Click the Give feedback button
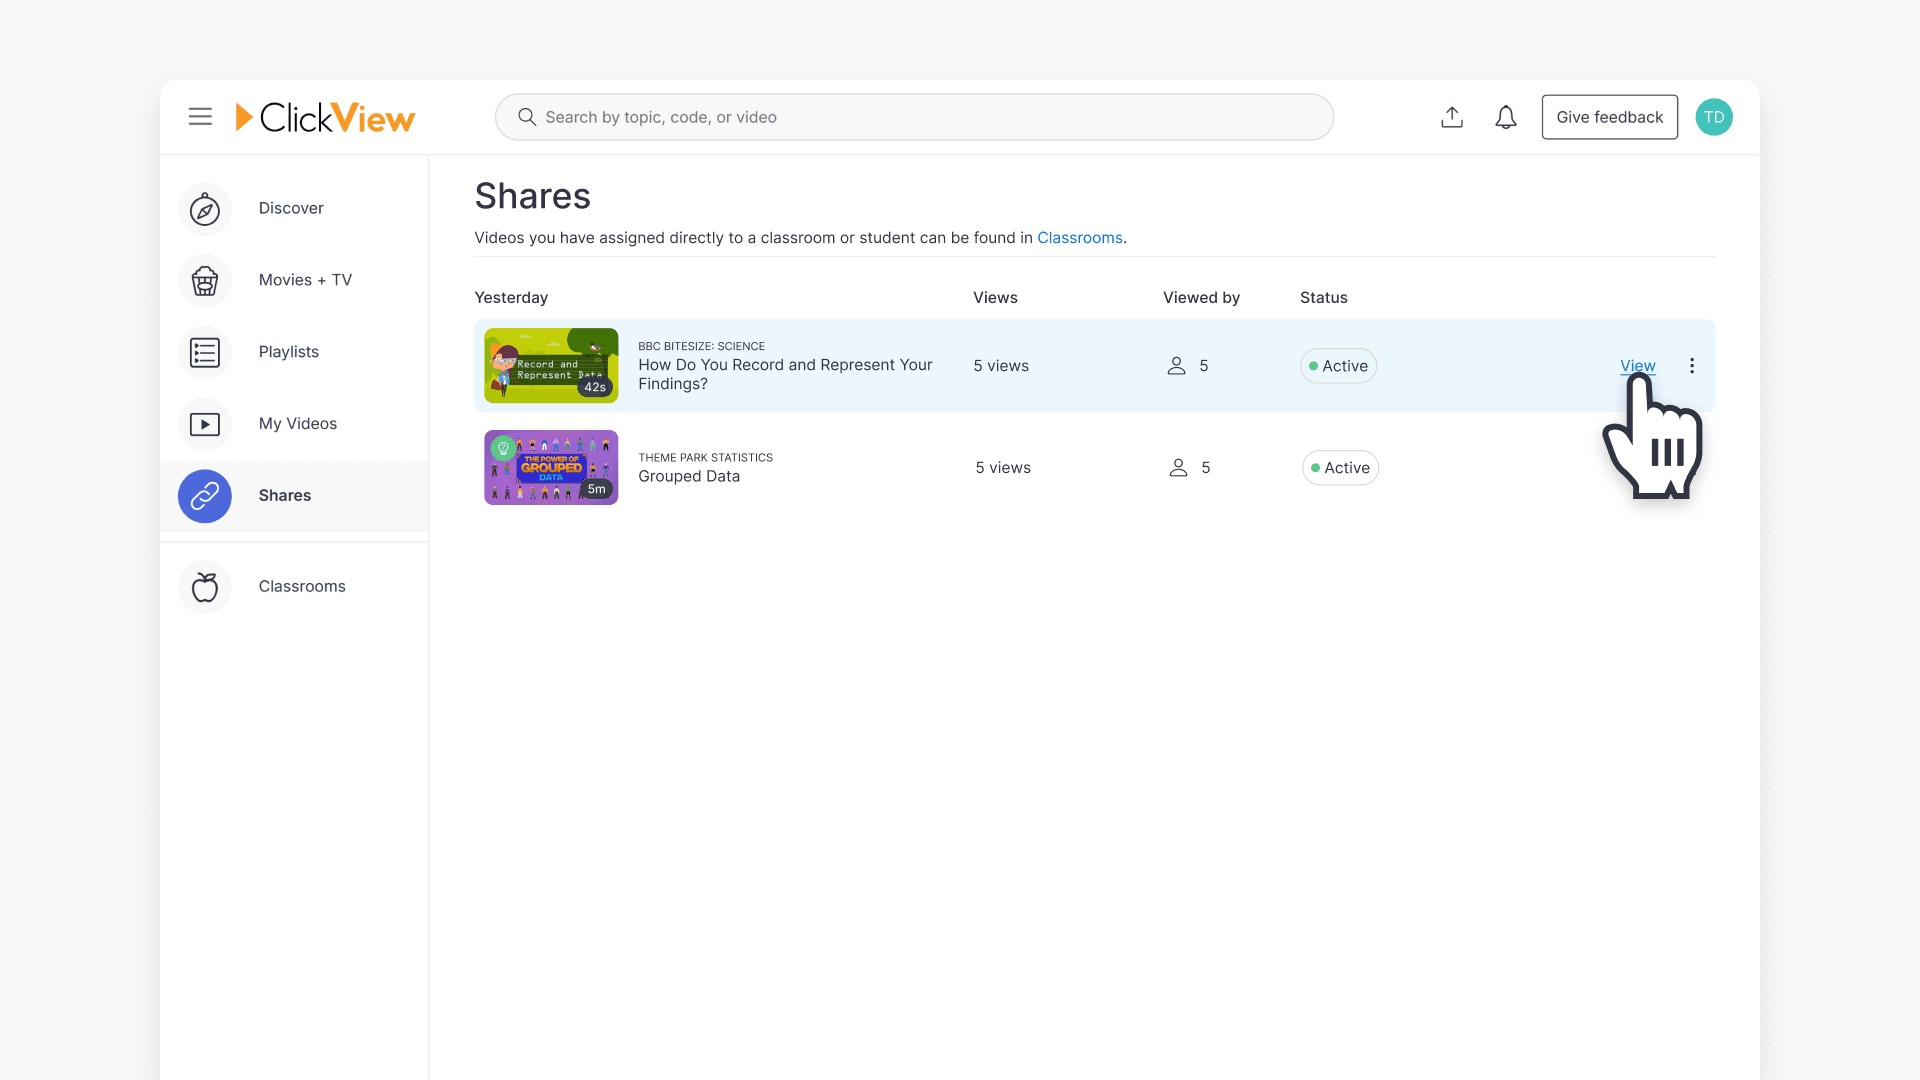 (x=1609, y=117)
